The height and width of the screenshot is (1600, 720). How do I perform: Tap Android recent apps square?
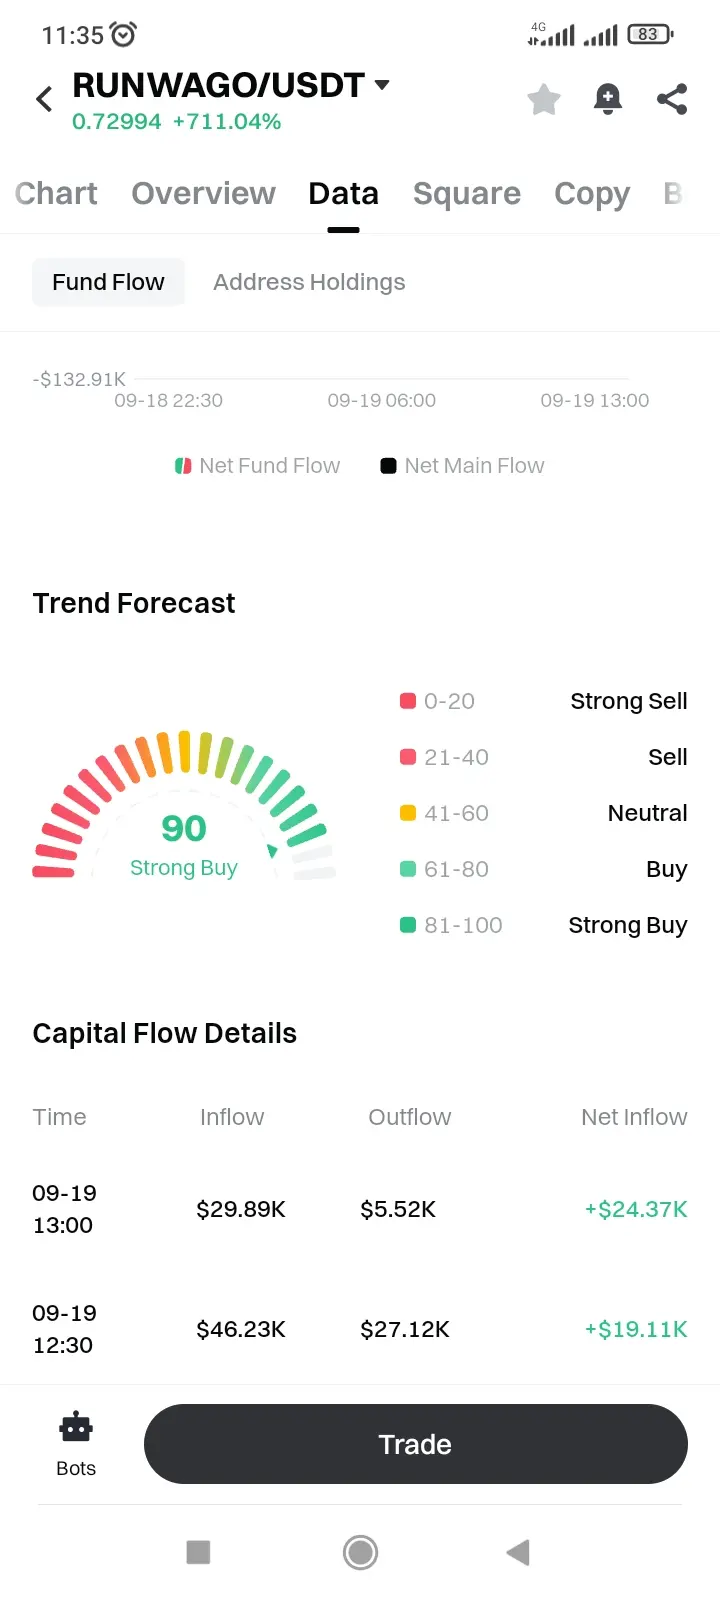(x=198, y=1552)
